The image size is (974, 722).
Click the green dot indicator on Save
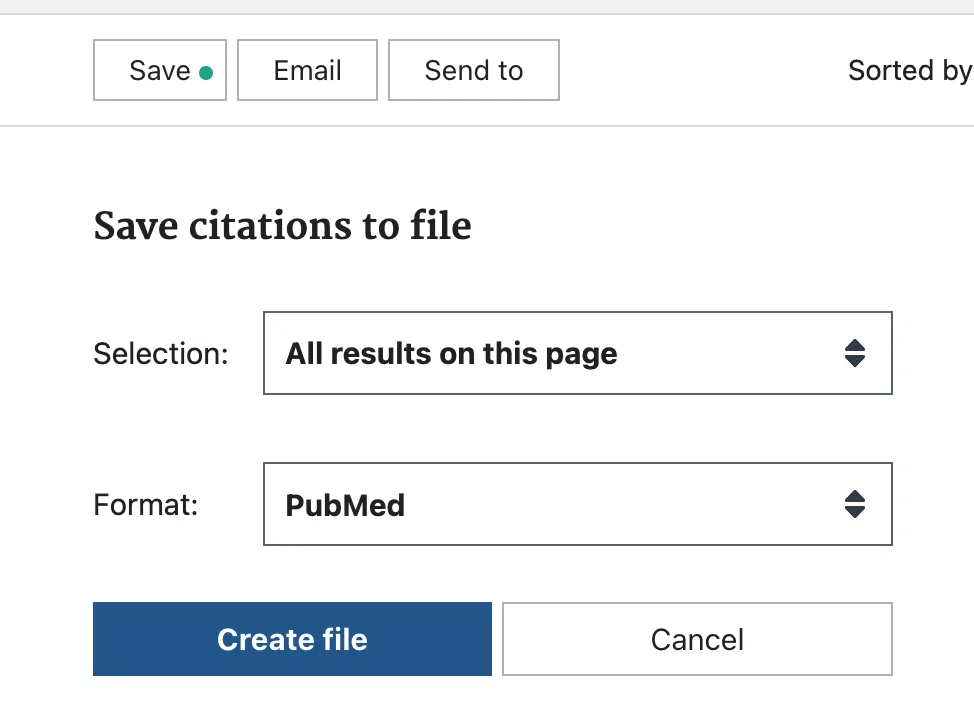[x=206, y=73]
